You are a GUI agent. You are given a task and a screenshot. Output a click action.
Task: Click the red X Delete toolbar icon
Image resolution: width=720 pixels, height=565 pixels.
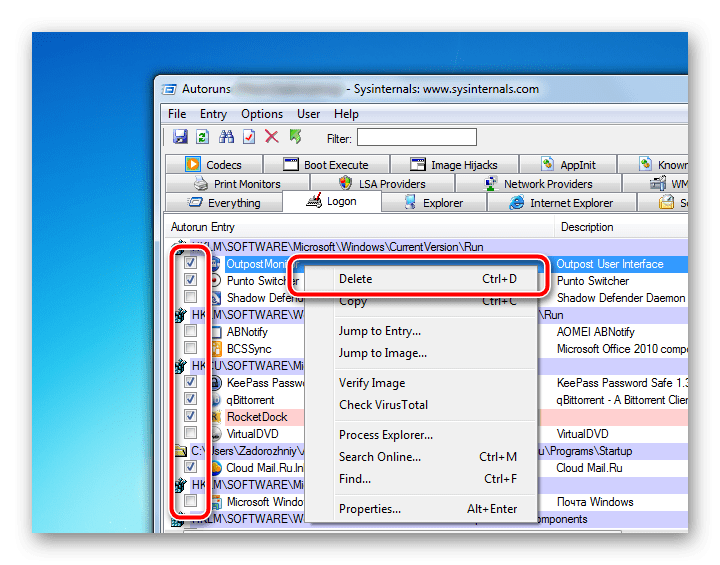pyautogui.click(x=272, y=137)
